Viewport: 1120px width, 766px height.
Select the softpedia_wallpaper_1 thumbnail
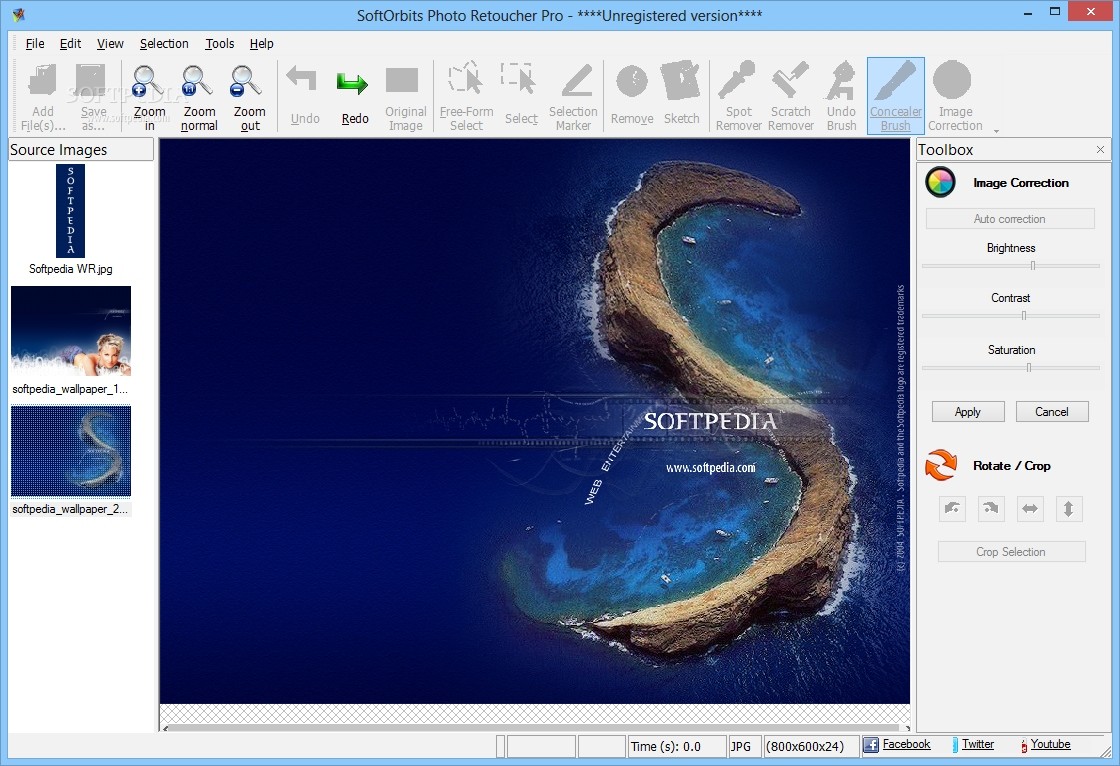pyautogui.click(x=71, y=331)
